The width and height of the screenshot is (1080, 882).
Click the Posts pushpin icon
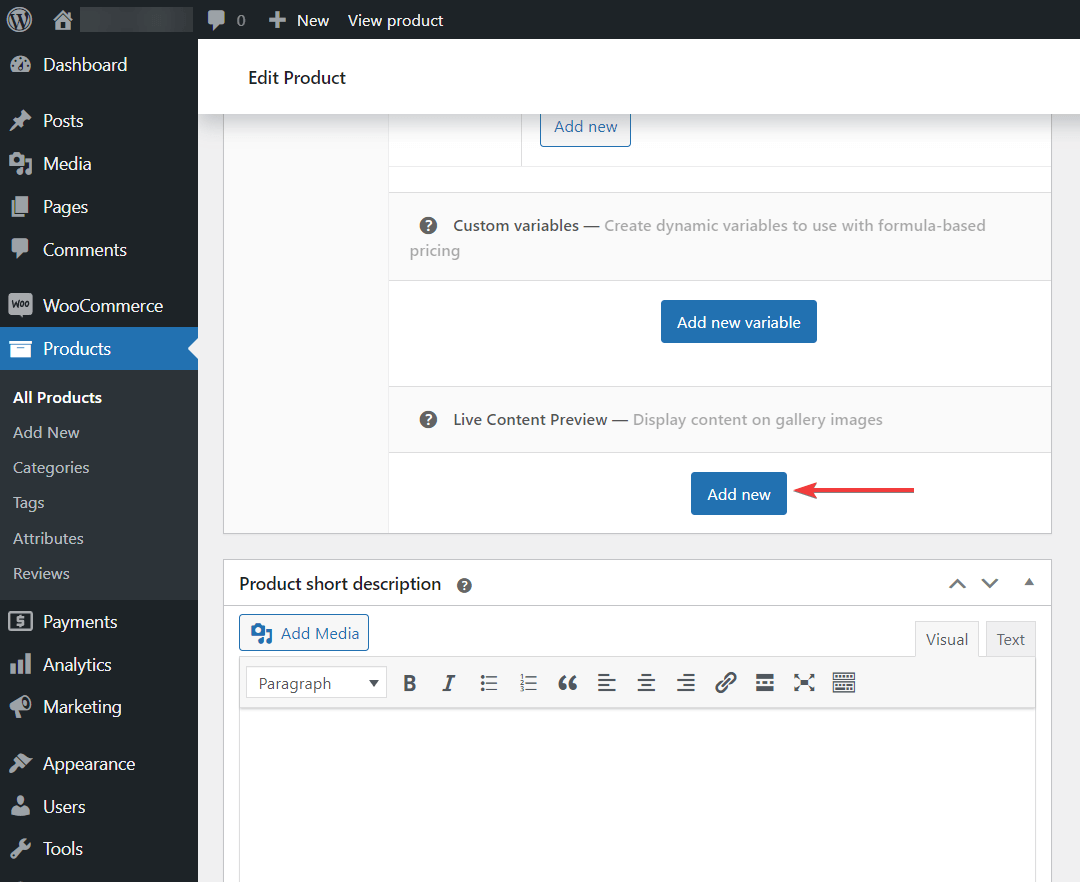(21, 120)
